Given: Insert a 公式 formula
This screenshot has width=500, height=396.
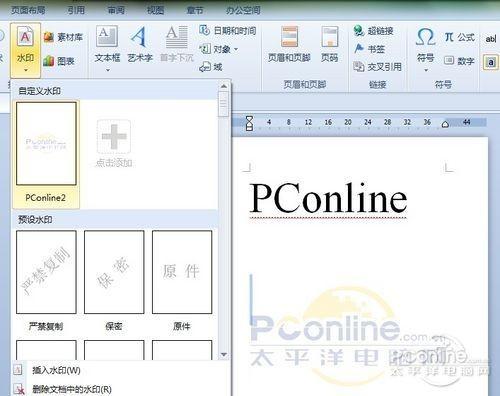Looking at the screenshot, I should coord(460,37).
